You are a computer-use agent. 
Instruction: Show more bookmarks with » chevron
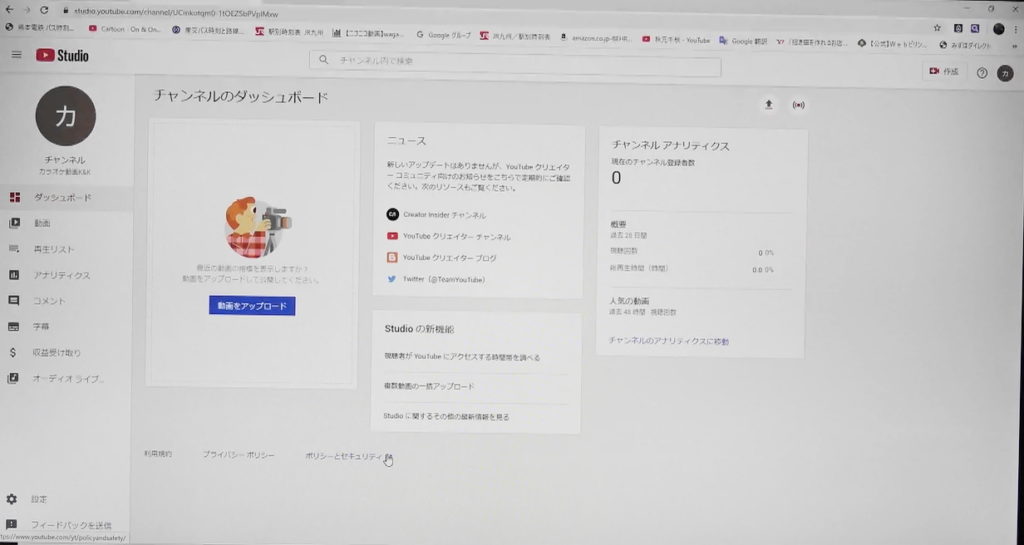[x=1015, y=46]
